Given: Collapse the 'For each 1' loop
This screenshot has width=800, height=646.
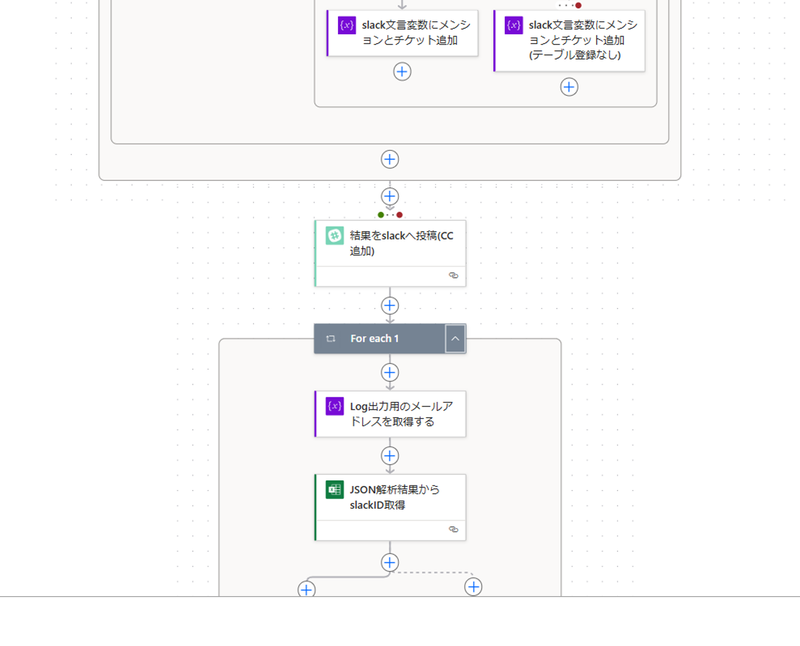Looking at the screenshot, I should 455,338.
